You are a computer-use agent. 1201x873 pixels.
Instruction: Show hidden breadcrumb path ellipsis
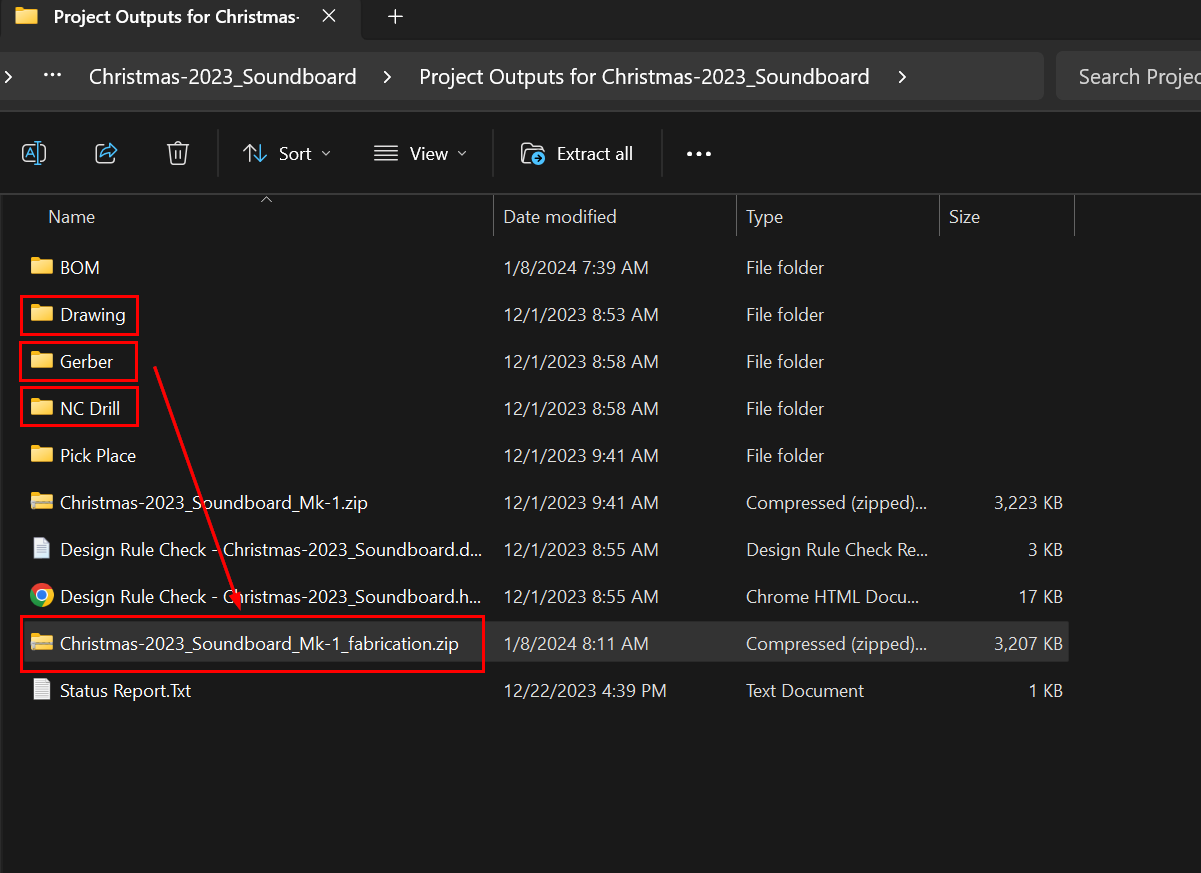pyautogui.click(x=53, y=77)
